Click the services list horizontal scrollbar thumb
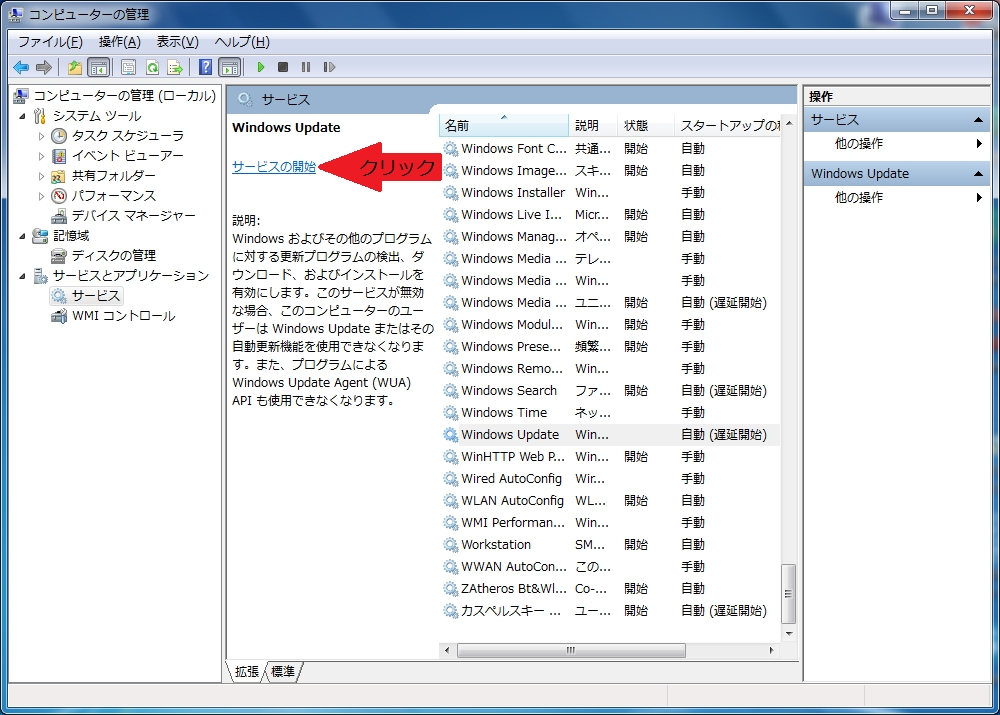This screenshot has width=1000, height=715. [571, 651]
